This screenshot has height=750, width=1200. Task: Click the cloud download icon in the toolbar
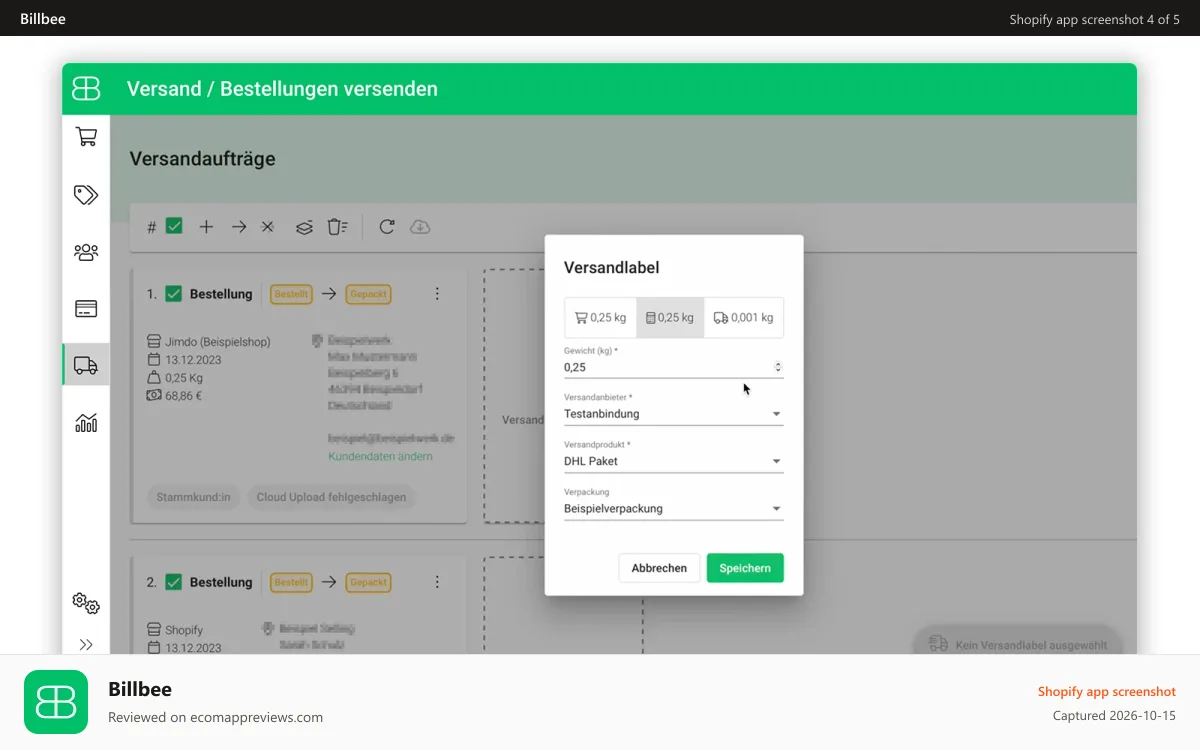pos(420,227)
